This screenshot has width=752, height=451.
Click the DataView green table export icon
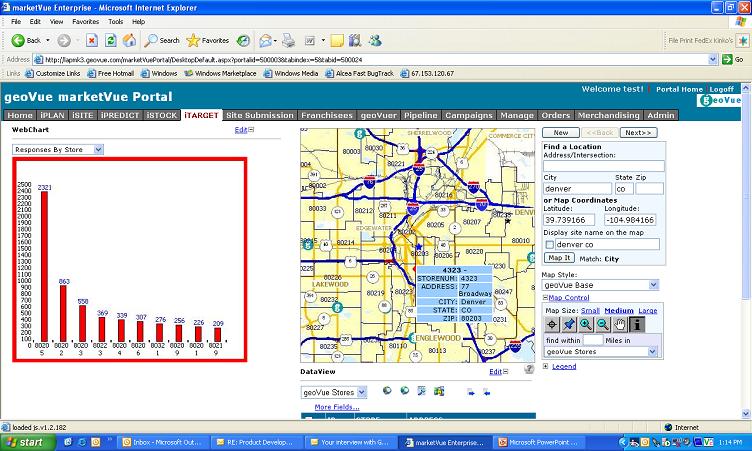point(439,391)
